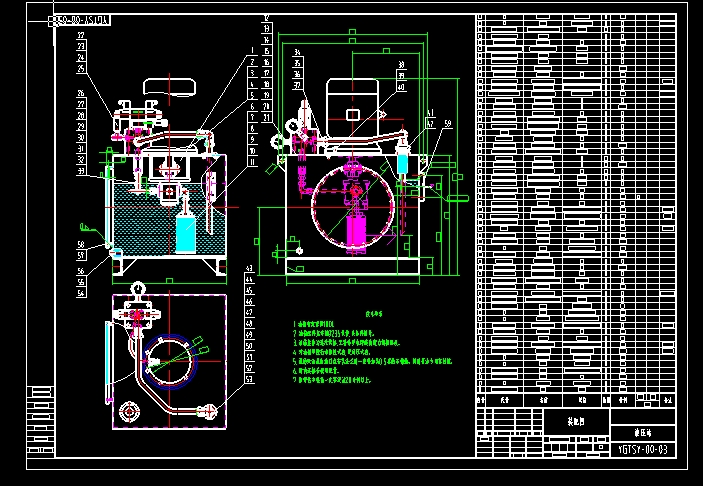Select part balloon number 11 in the callout column

[x=254, y=160]
